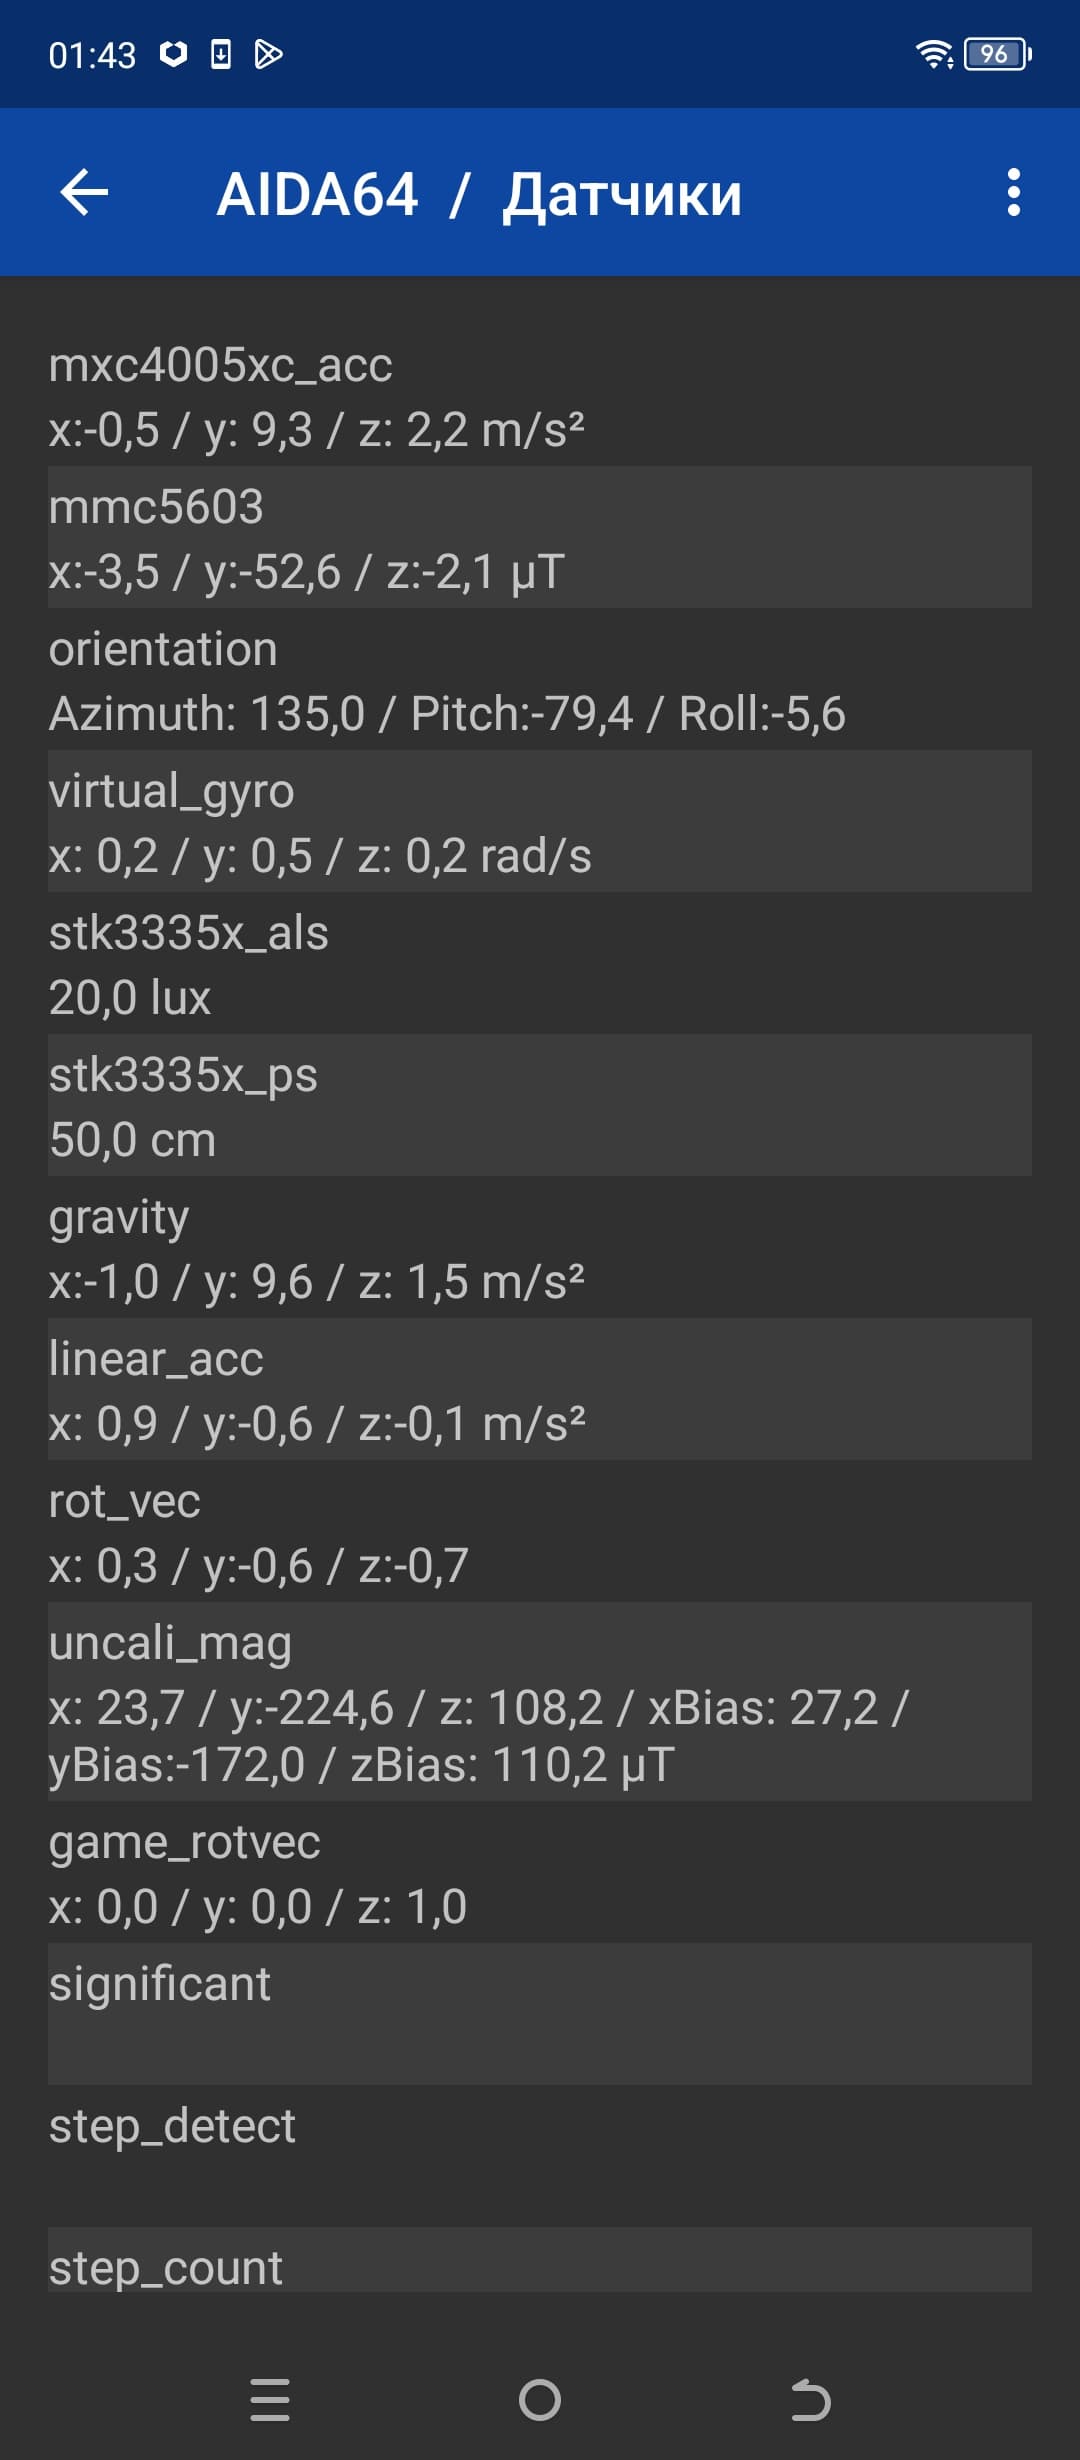Tap the uncali_mag sensor entry
Image resolution: width=1080 pixels, height=2460 pixels.
(x=540, y=1702)
